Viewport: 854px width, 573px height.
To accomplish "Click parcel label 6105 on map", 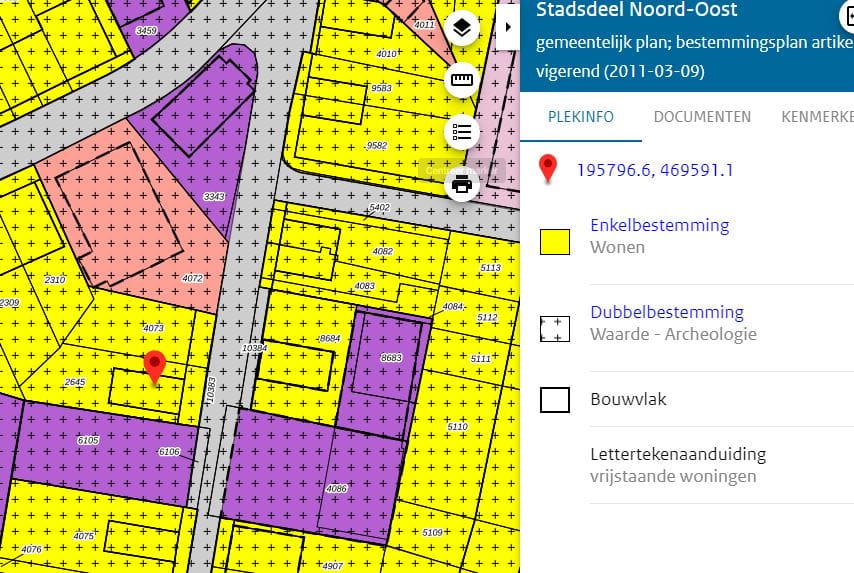I will click(88, 440).
